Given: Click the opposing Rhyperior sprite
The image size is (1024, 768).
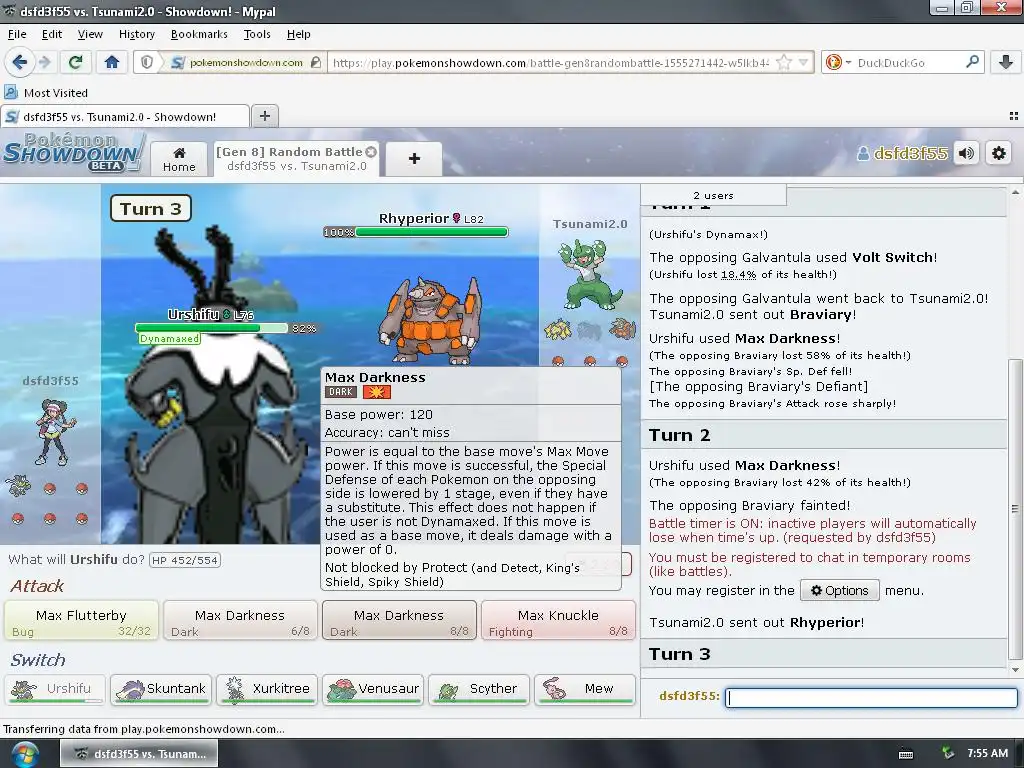Looking at the screenshot, I should pos(432,321).
